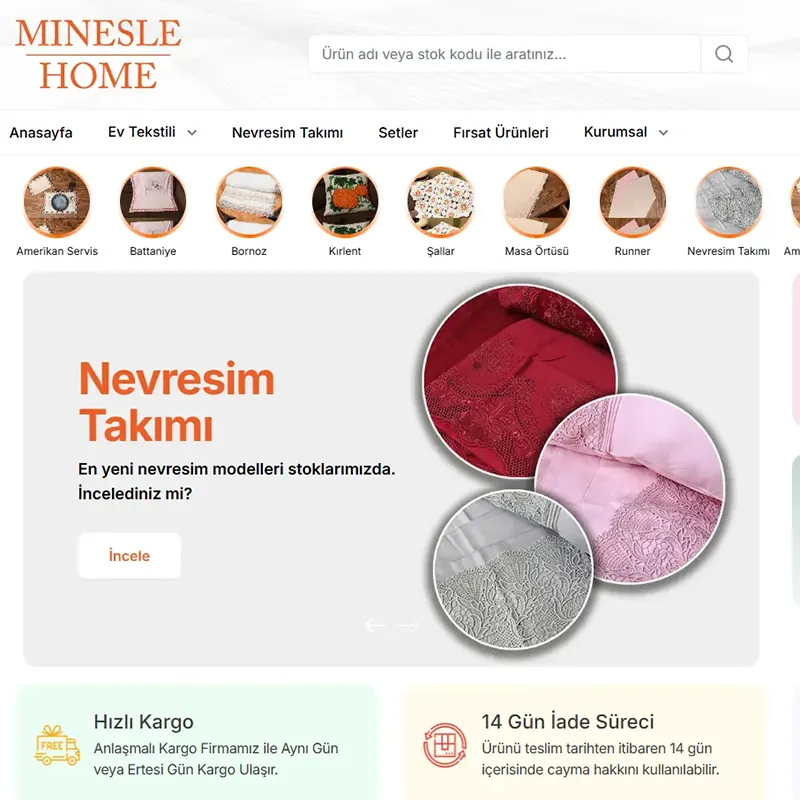Open the Fırsat Ürünleri menu item

coord(501,133)
